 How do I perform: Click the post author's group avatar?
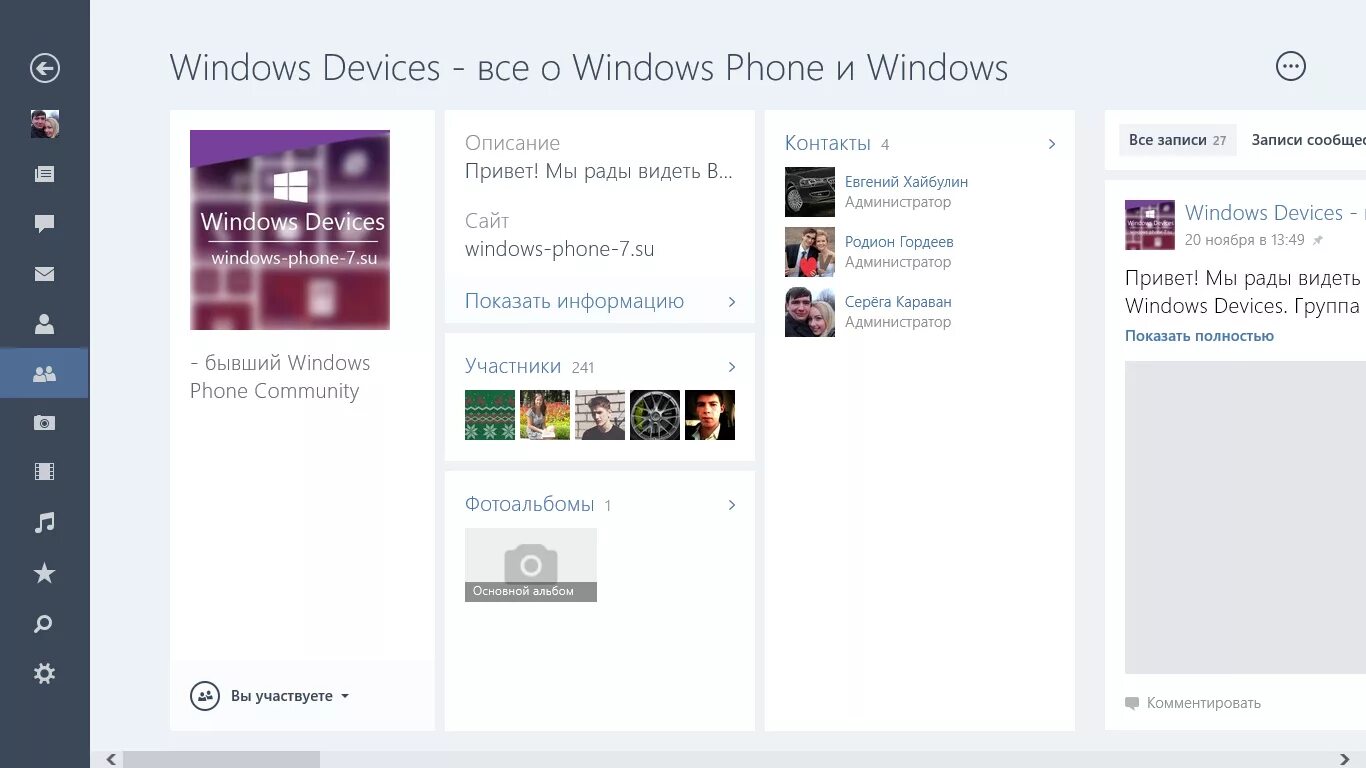(x=1150, y=225)
